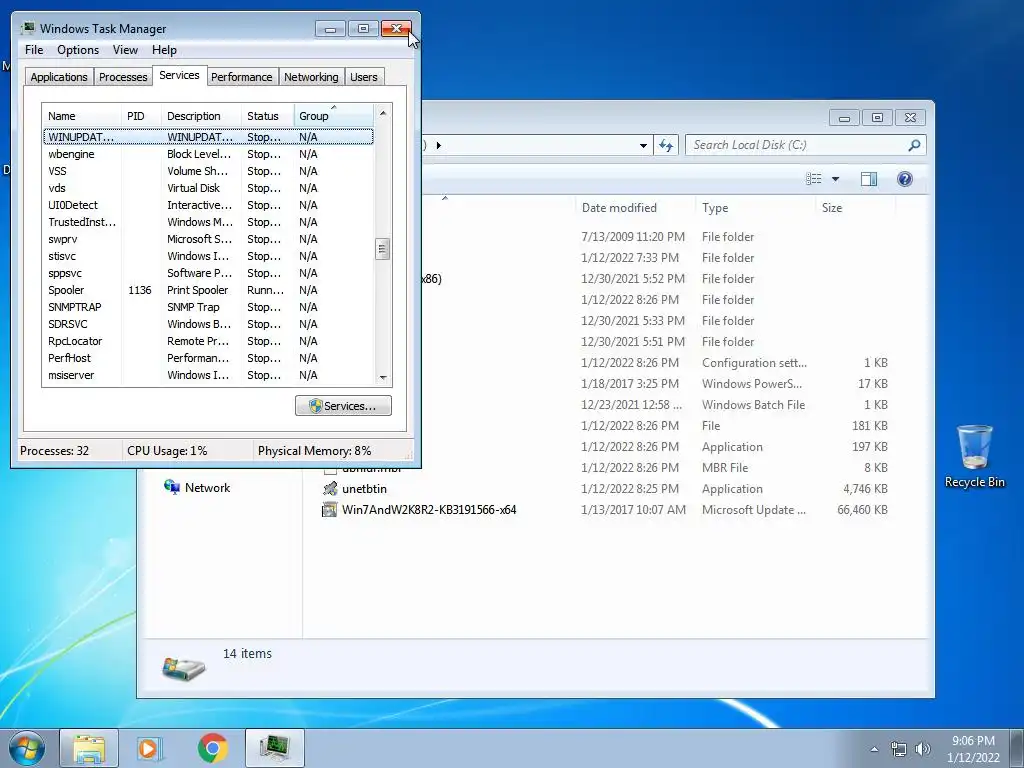Open the view options dropdown arrow

tap(835, 179)
